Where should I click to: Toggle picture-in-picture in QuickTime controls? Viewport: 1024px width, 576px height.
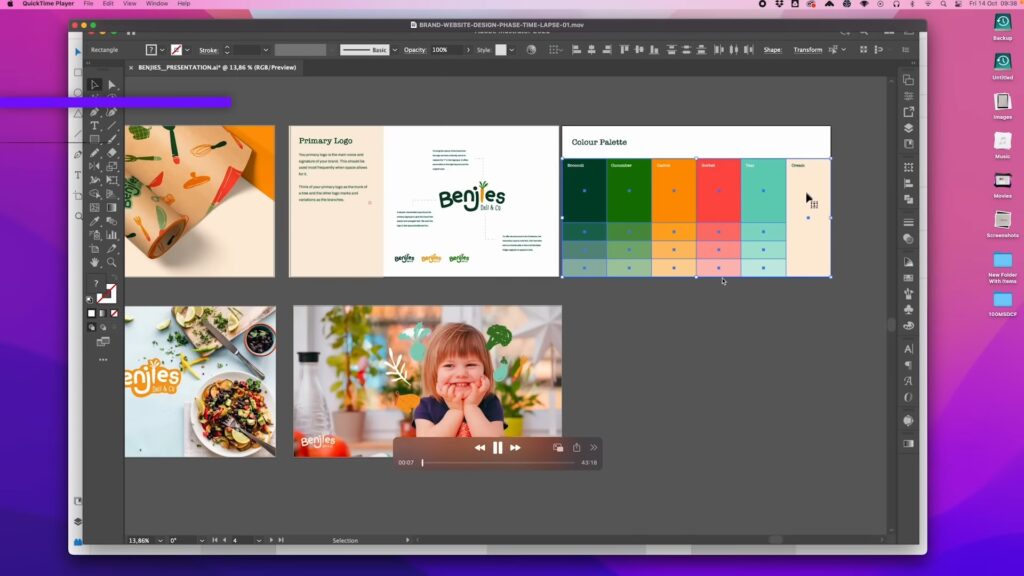pos(558,447)
